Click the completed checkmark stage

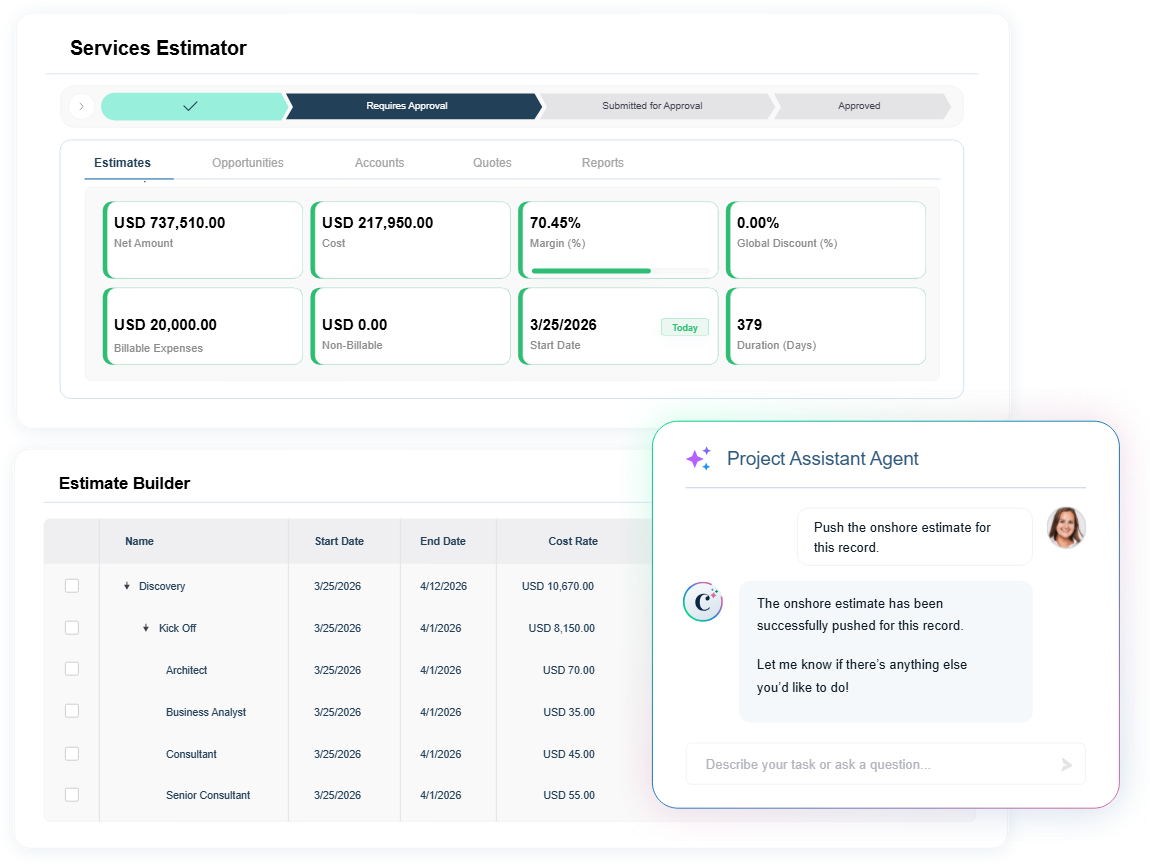[192, 106]
